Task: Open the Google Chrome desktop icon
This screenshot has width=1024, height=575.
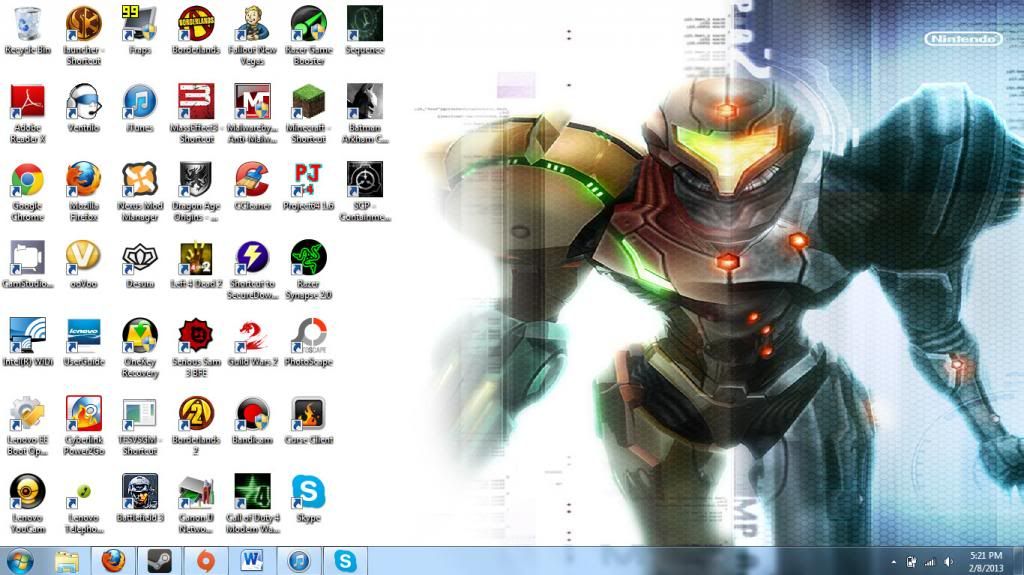Action: pos(27,179)
